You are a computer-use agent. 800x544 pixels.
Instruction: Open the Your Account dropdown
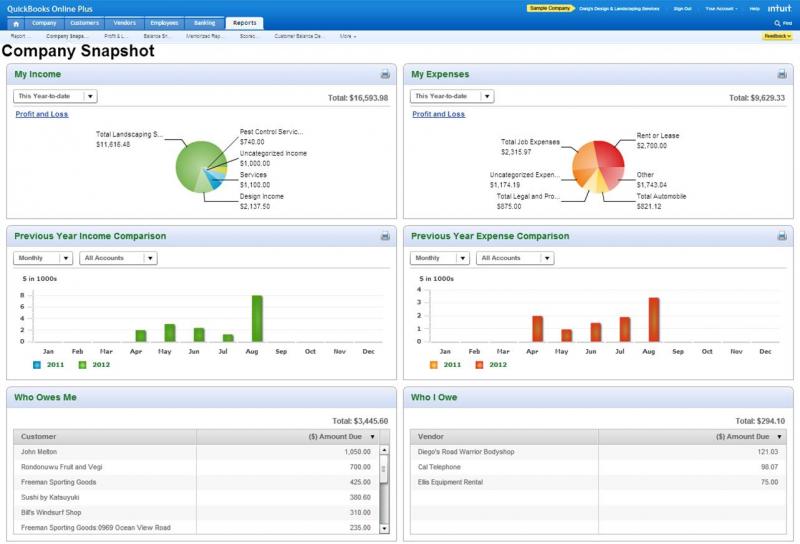[x=721, y=9]
